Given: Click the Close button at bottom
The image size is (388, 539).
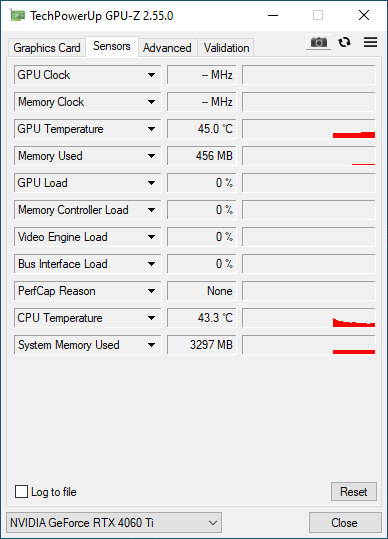Looking at the screenshot, I should tap(345, 522).
